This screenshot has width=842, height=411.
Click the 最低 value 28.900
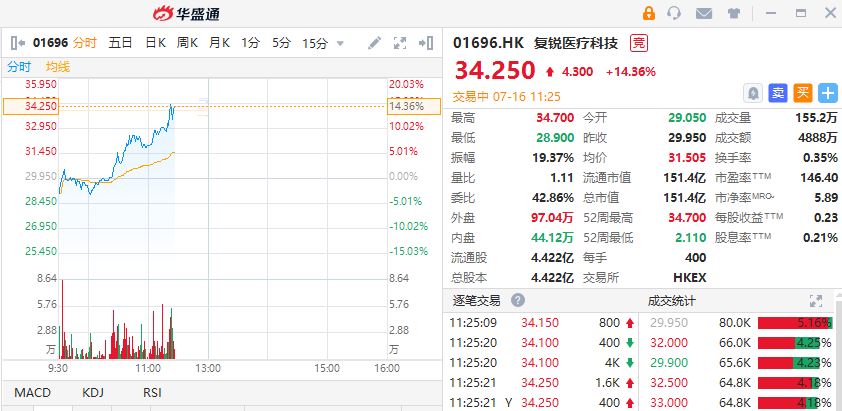click(555, 138)
